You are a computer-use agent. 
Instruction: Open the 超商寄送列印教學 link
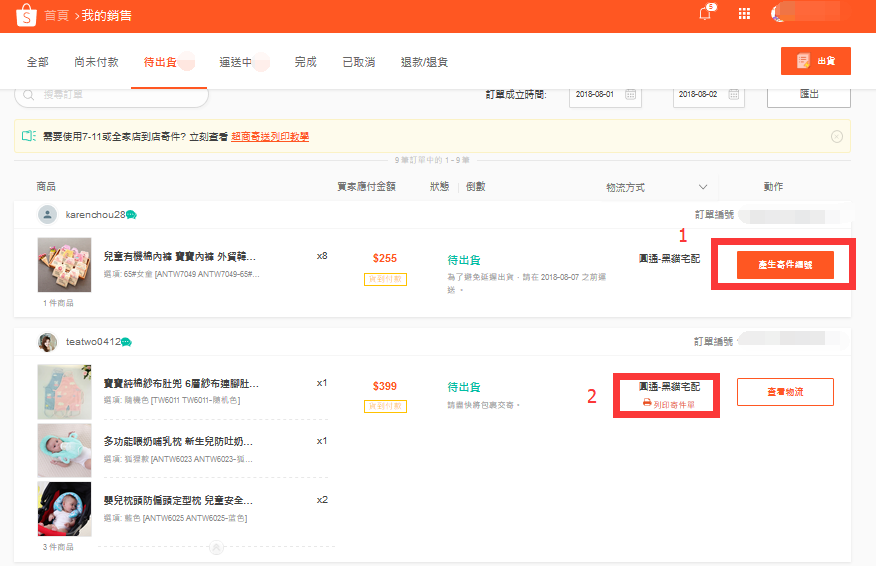pyautogui.click(x=270, y=137)
